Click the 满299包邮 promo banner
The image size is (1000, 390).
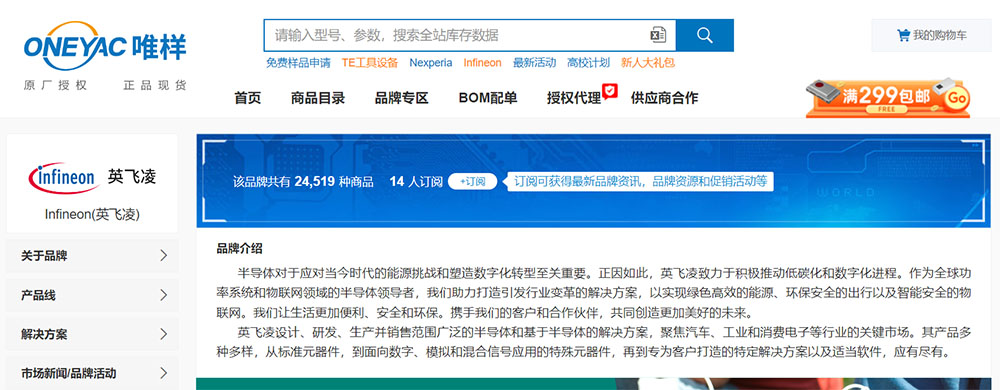[x=888, y=98]
